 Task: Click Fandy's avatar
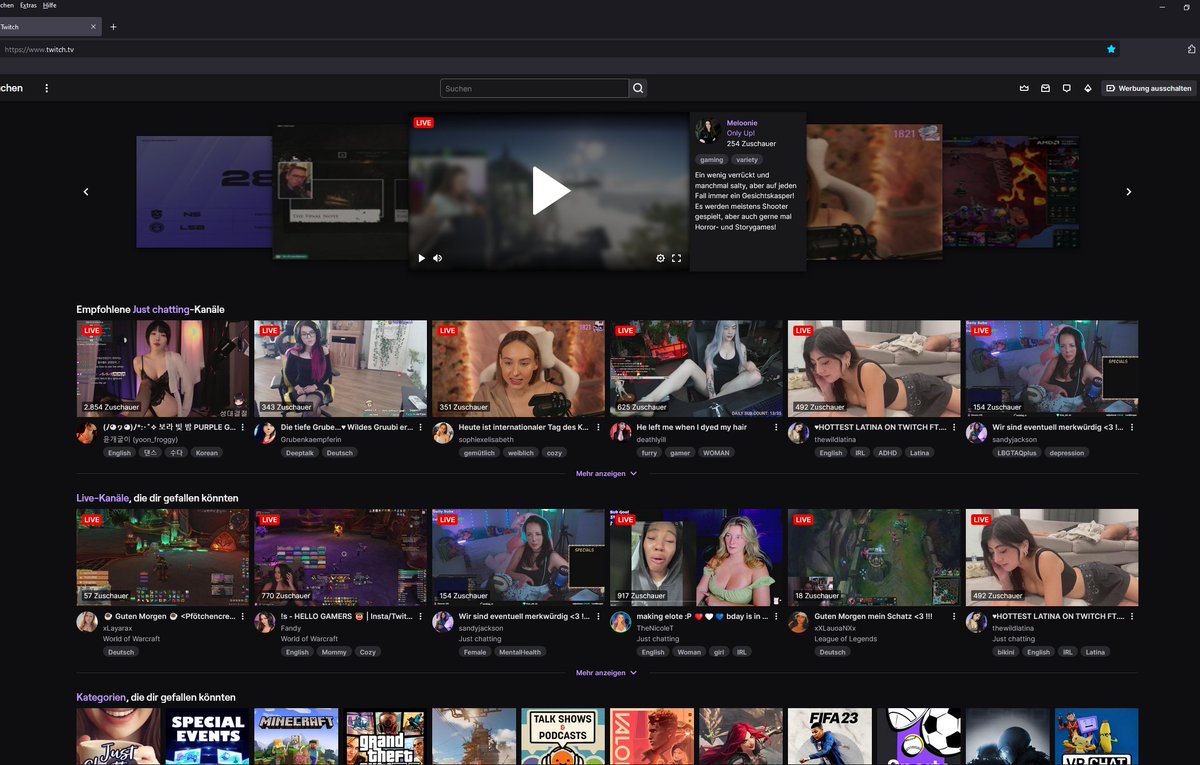[x=265, y=621]
